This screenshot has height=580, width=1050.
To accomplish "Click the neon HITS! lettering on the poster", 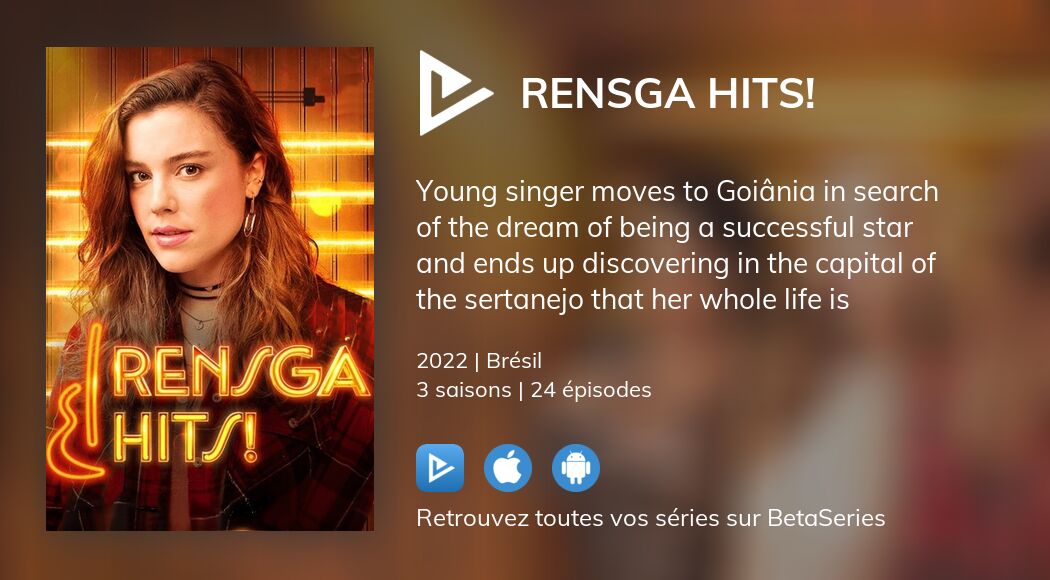I will (x=183, y=435).
